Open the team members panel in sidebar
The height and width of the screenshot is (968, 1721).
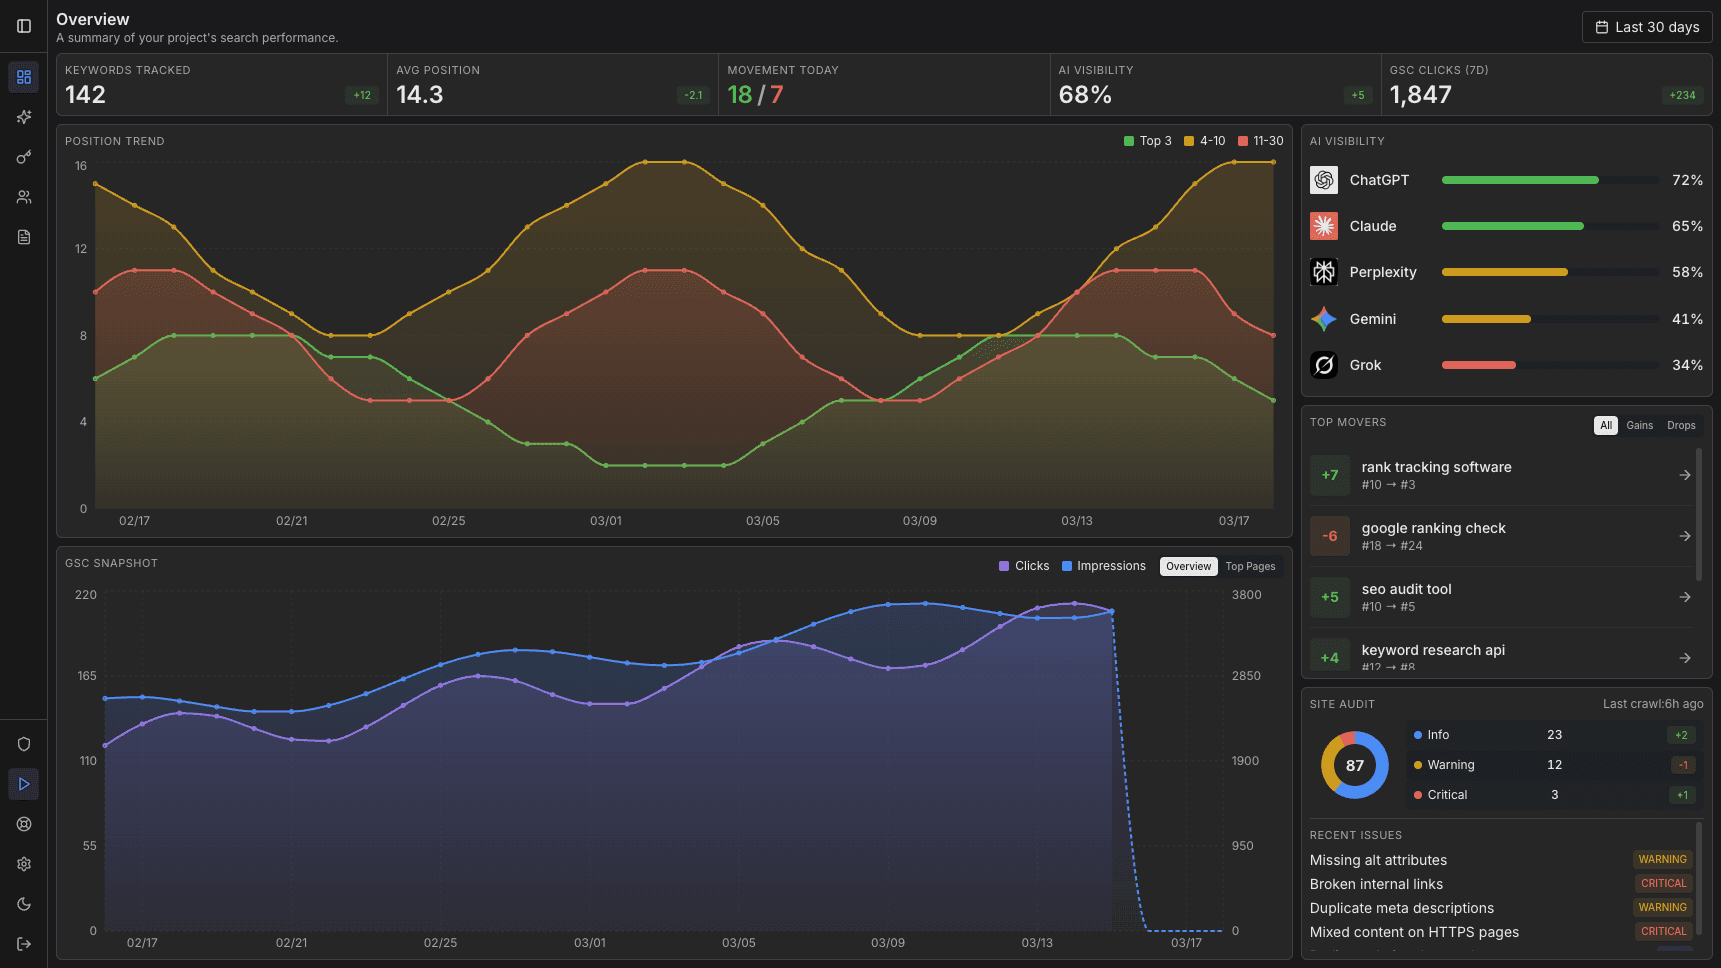point(24,197)
